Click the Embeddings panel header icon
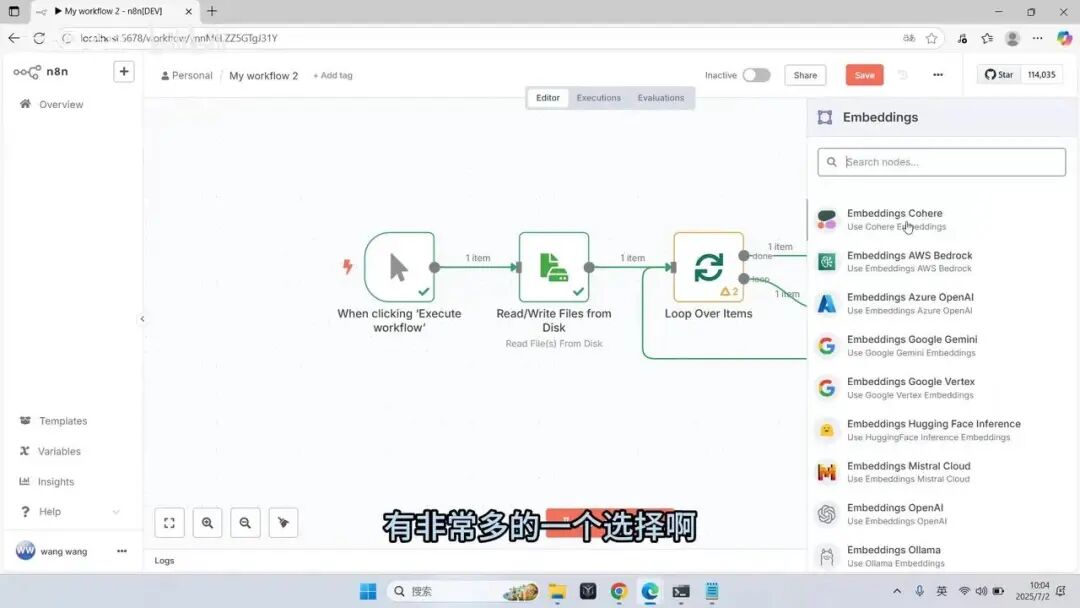 point(824,117)
